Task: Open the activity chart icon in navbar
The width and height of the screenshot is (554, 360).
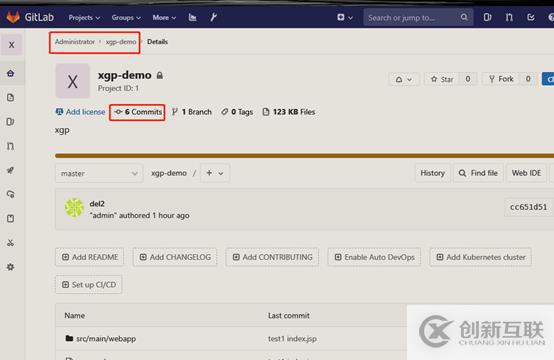Action: (193, 17)
